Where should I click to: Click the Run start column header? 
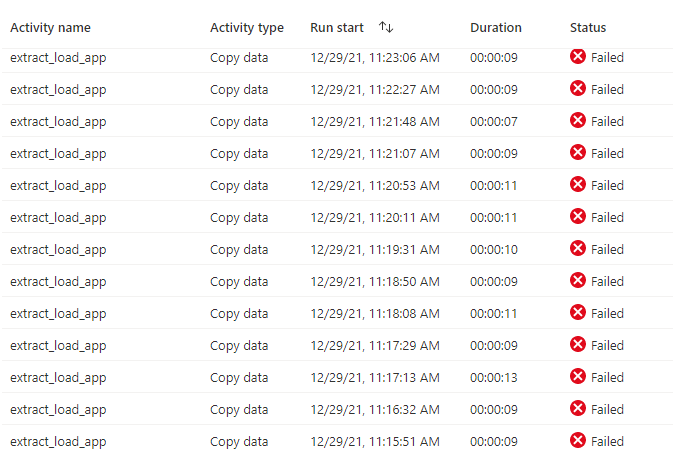click(x=337, y=27)
